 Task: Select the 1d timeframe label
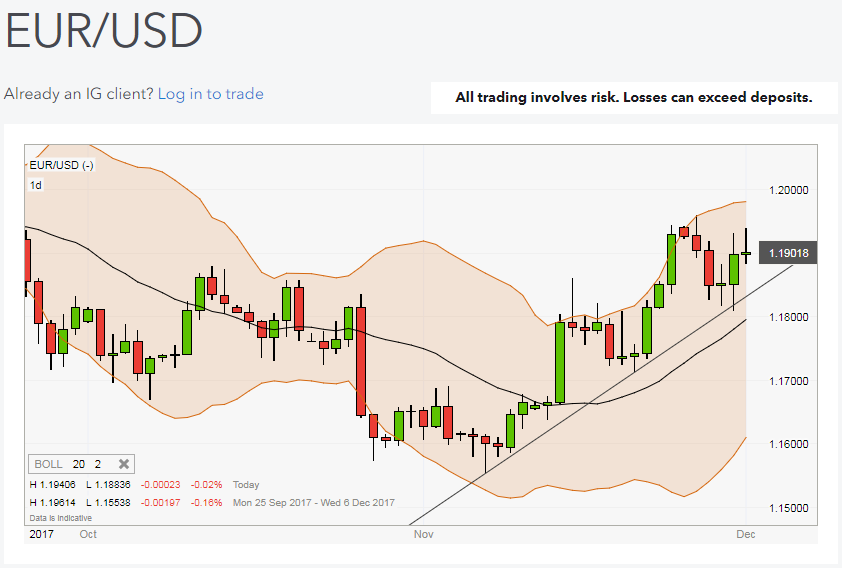point(35,185)
